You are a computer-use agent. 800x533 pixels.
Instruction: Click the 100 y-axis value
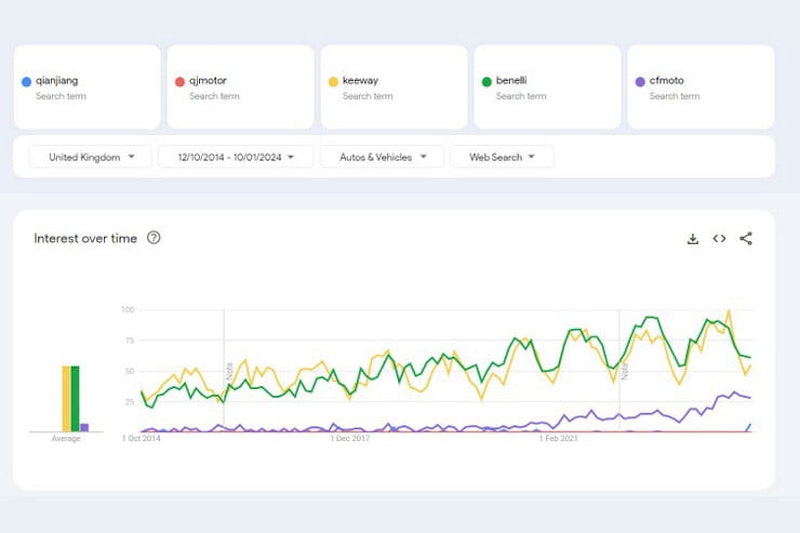[x=128, y=310]
